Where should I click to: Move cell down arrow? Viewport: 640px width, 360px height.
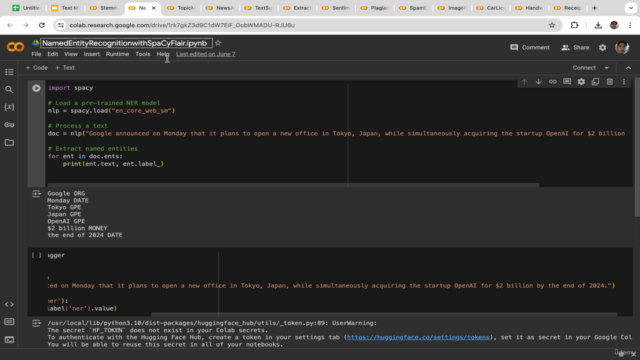coord(539,82)
